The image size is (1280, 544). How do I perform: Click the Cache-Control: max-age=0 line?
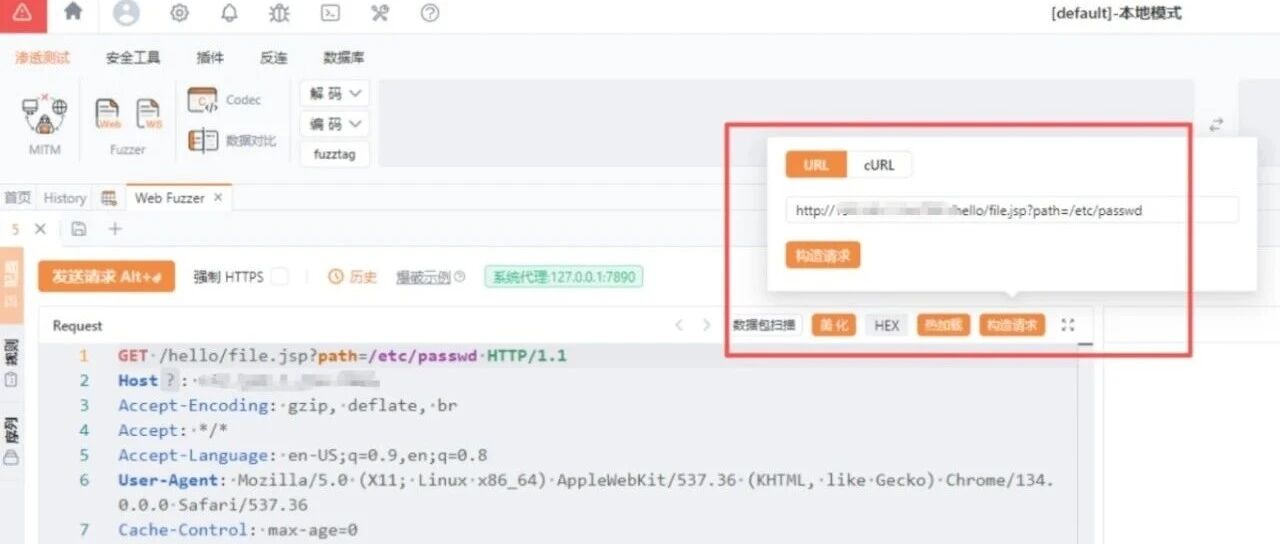click(238, 530)
